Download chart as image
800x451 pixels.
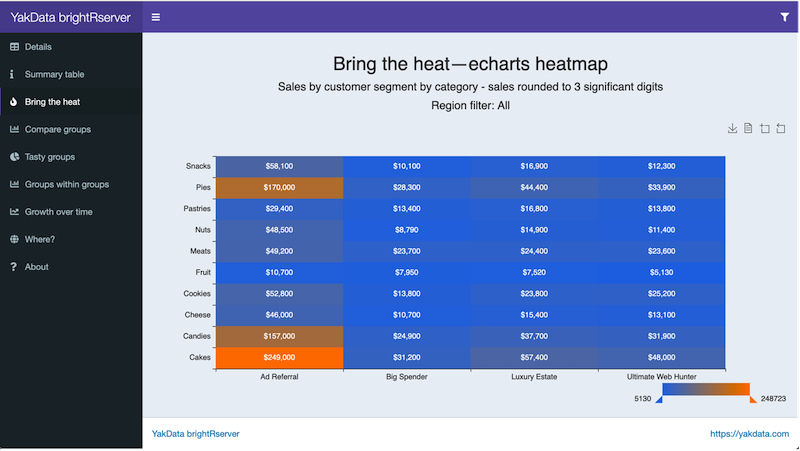click(x=732, y=128)
